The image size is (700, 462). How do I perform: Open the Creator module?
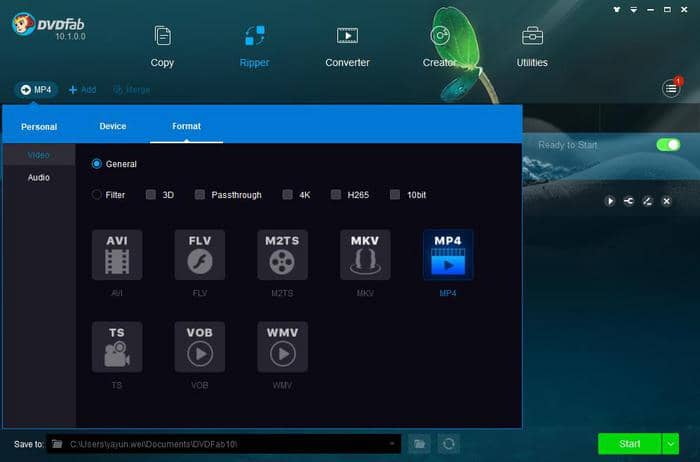(439, 46)
